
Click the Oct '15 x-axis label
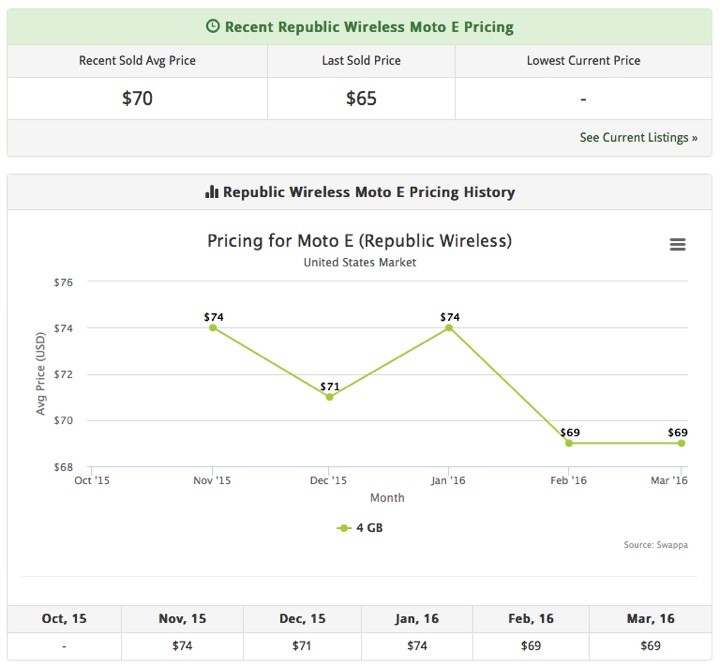tap(92, 481)
